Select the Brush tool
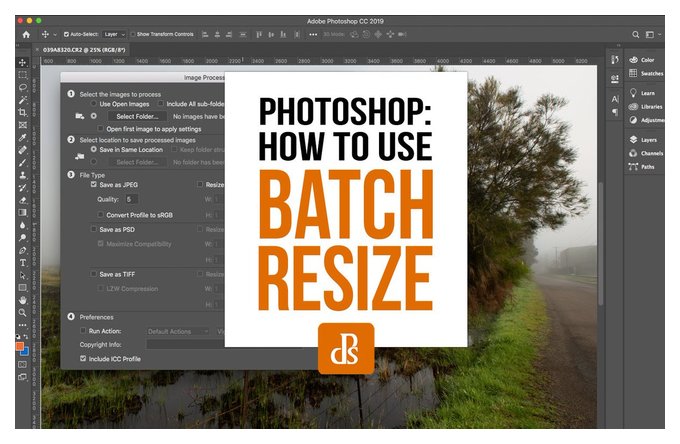 coord(23,163)
